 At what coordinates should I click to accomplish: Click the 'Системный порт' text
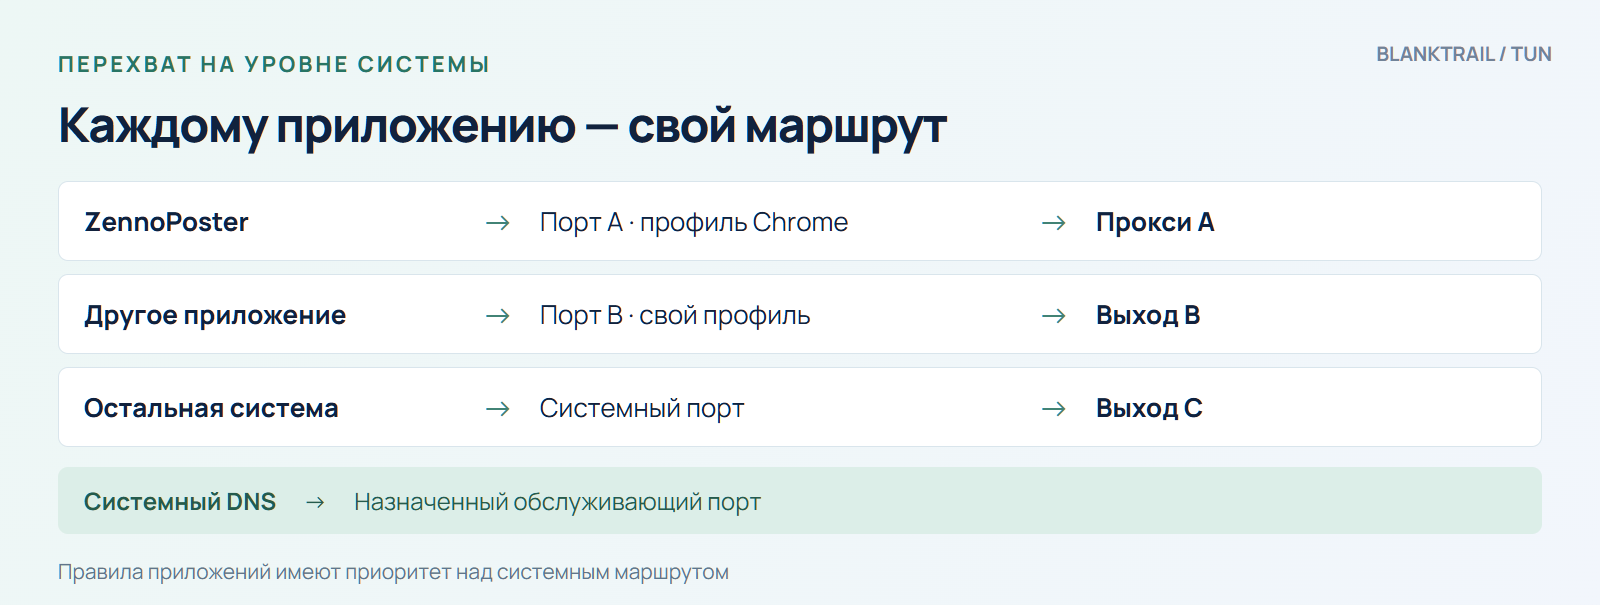[x=642, y=409]
